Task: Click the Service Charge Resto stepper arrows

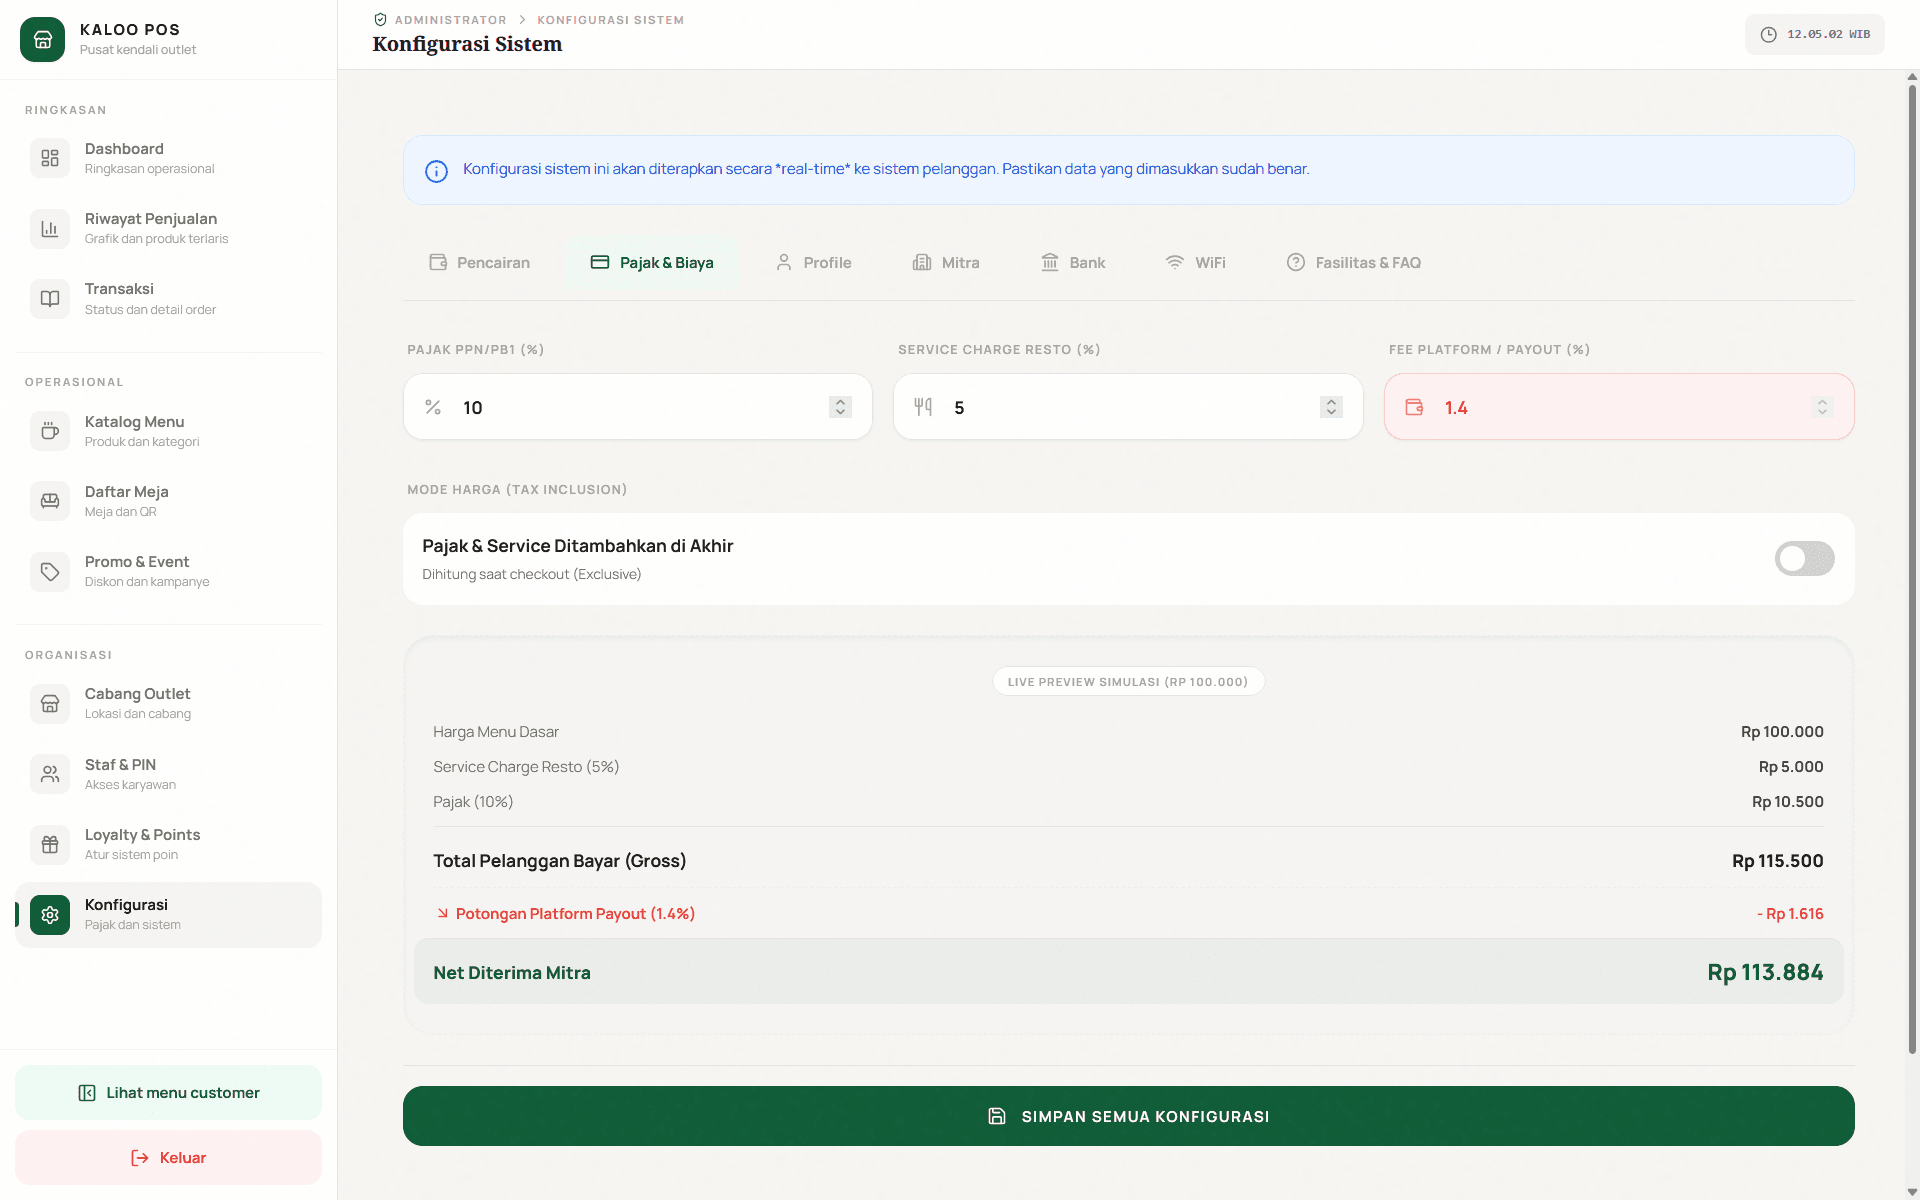Action: tap(1331, 407)
